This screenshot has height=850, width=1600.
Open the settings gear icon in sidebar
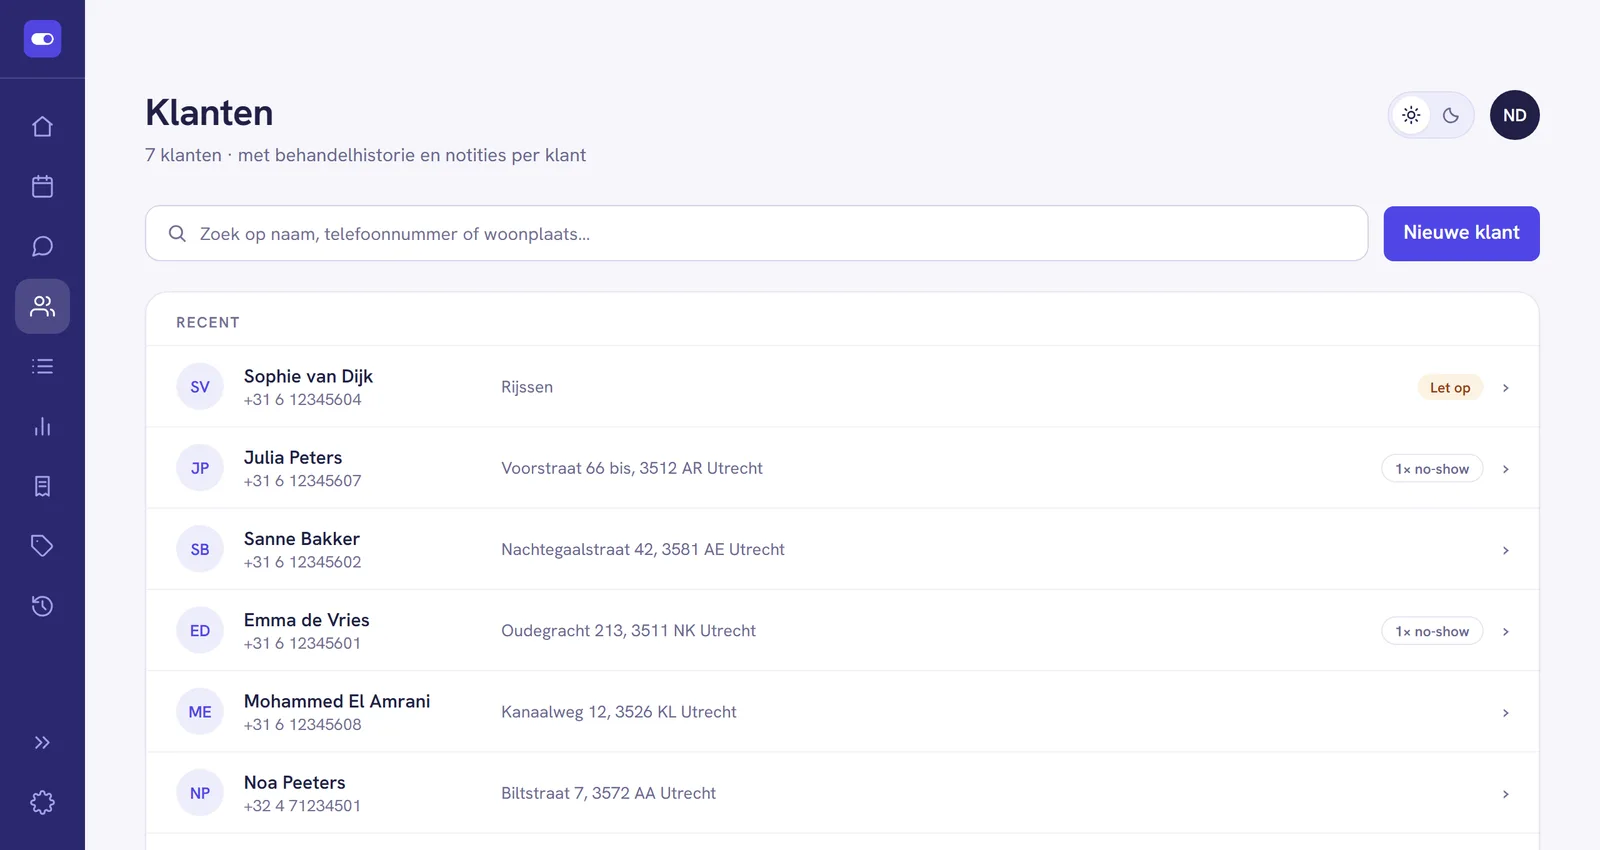tap(42, 802)
